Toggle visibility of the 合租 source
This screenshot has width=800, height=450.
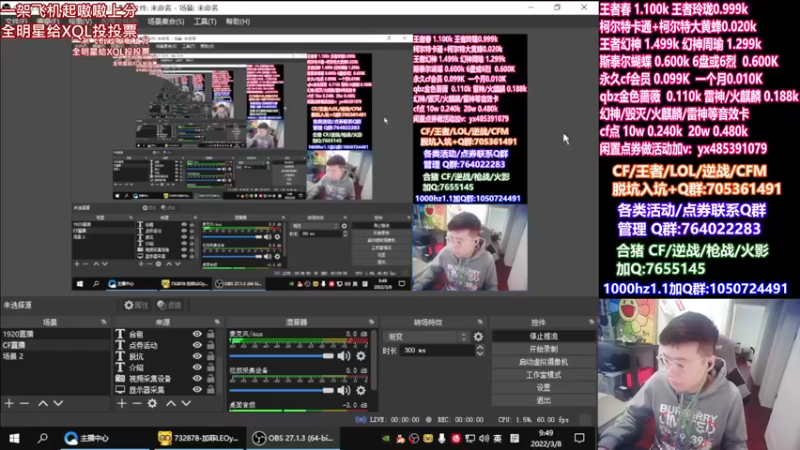pos(197,334)
